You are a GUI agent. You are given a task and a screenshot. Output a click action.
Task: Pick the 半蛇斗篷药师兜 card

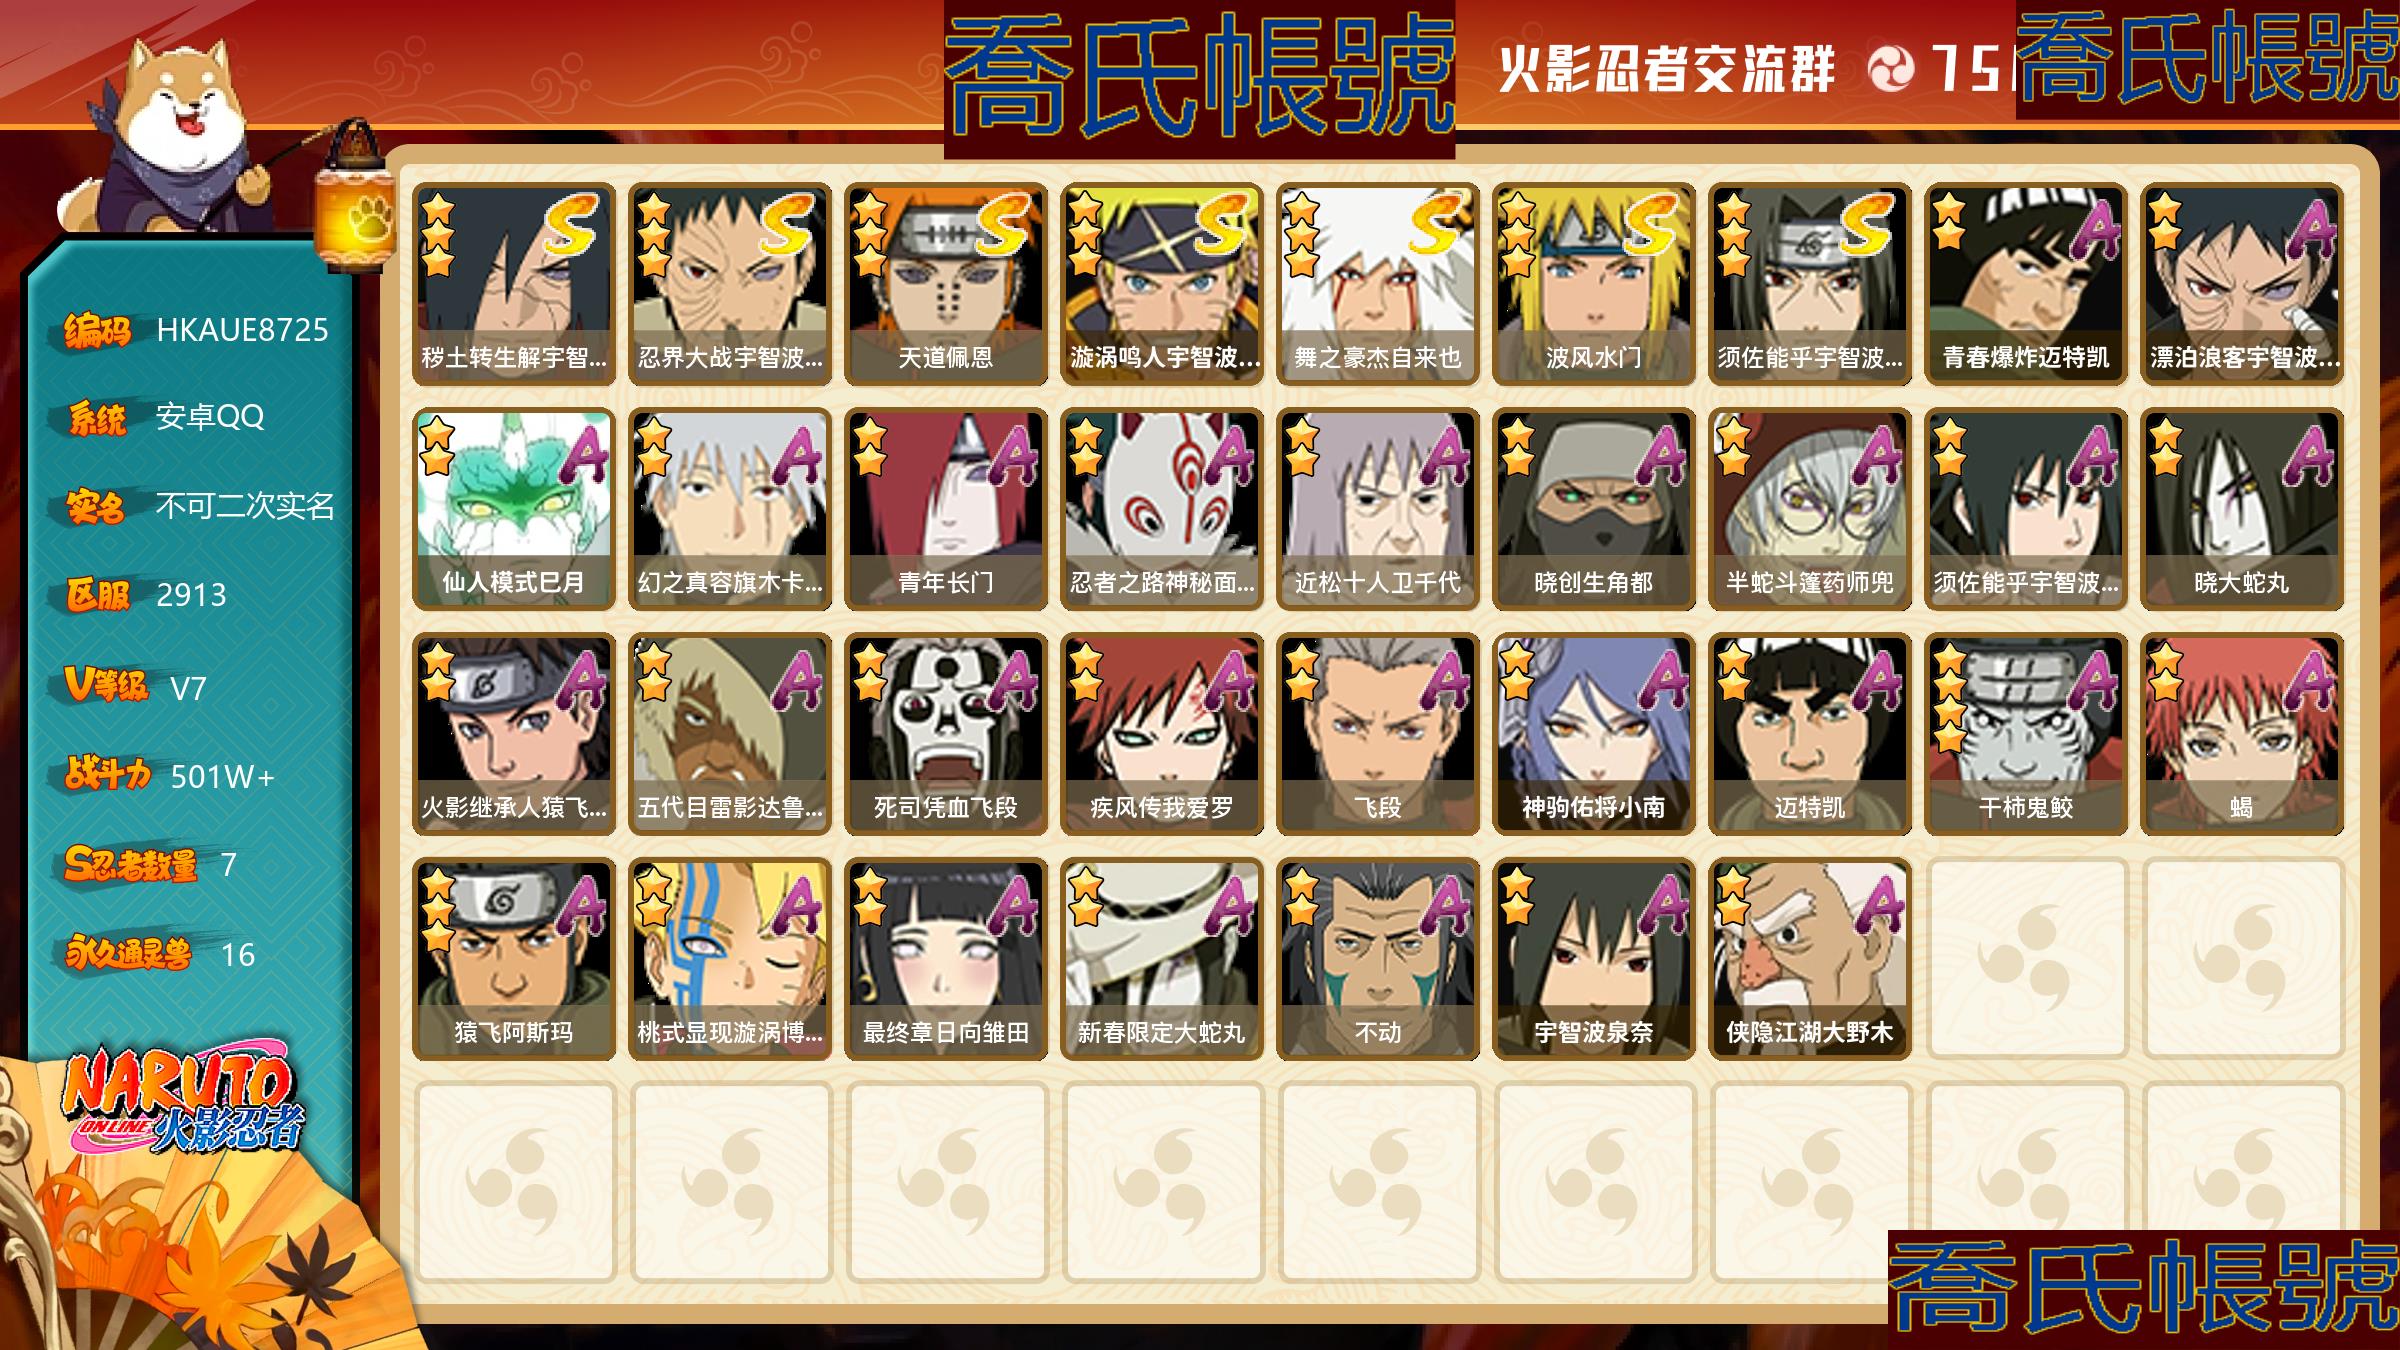click(x=1809, y=509)
